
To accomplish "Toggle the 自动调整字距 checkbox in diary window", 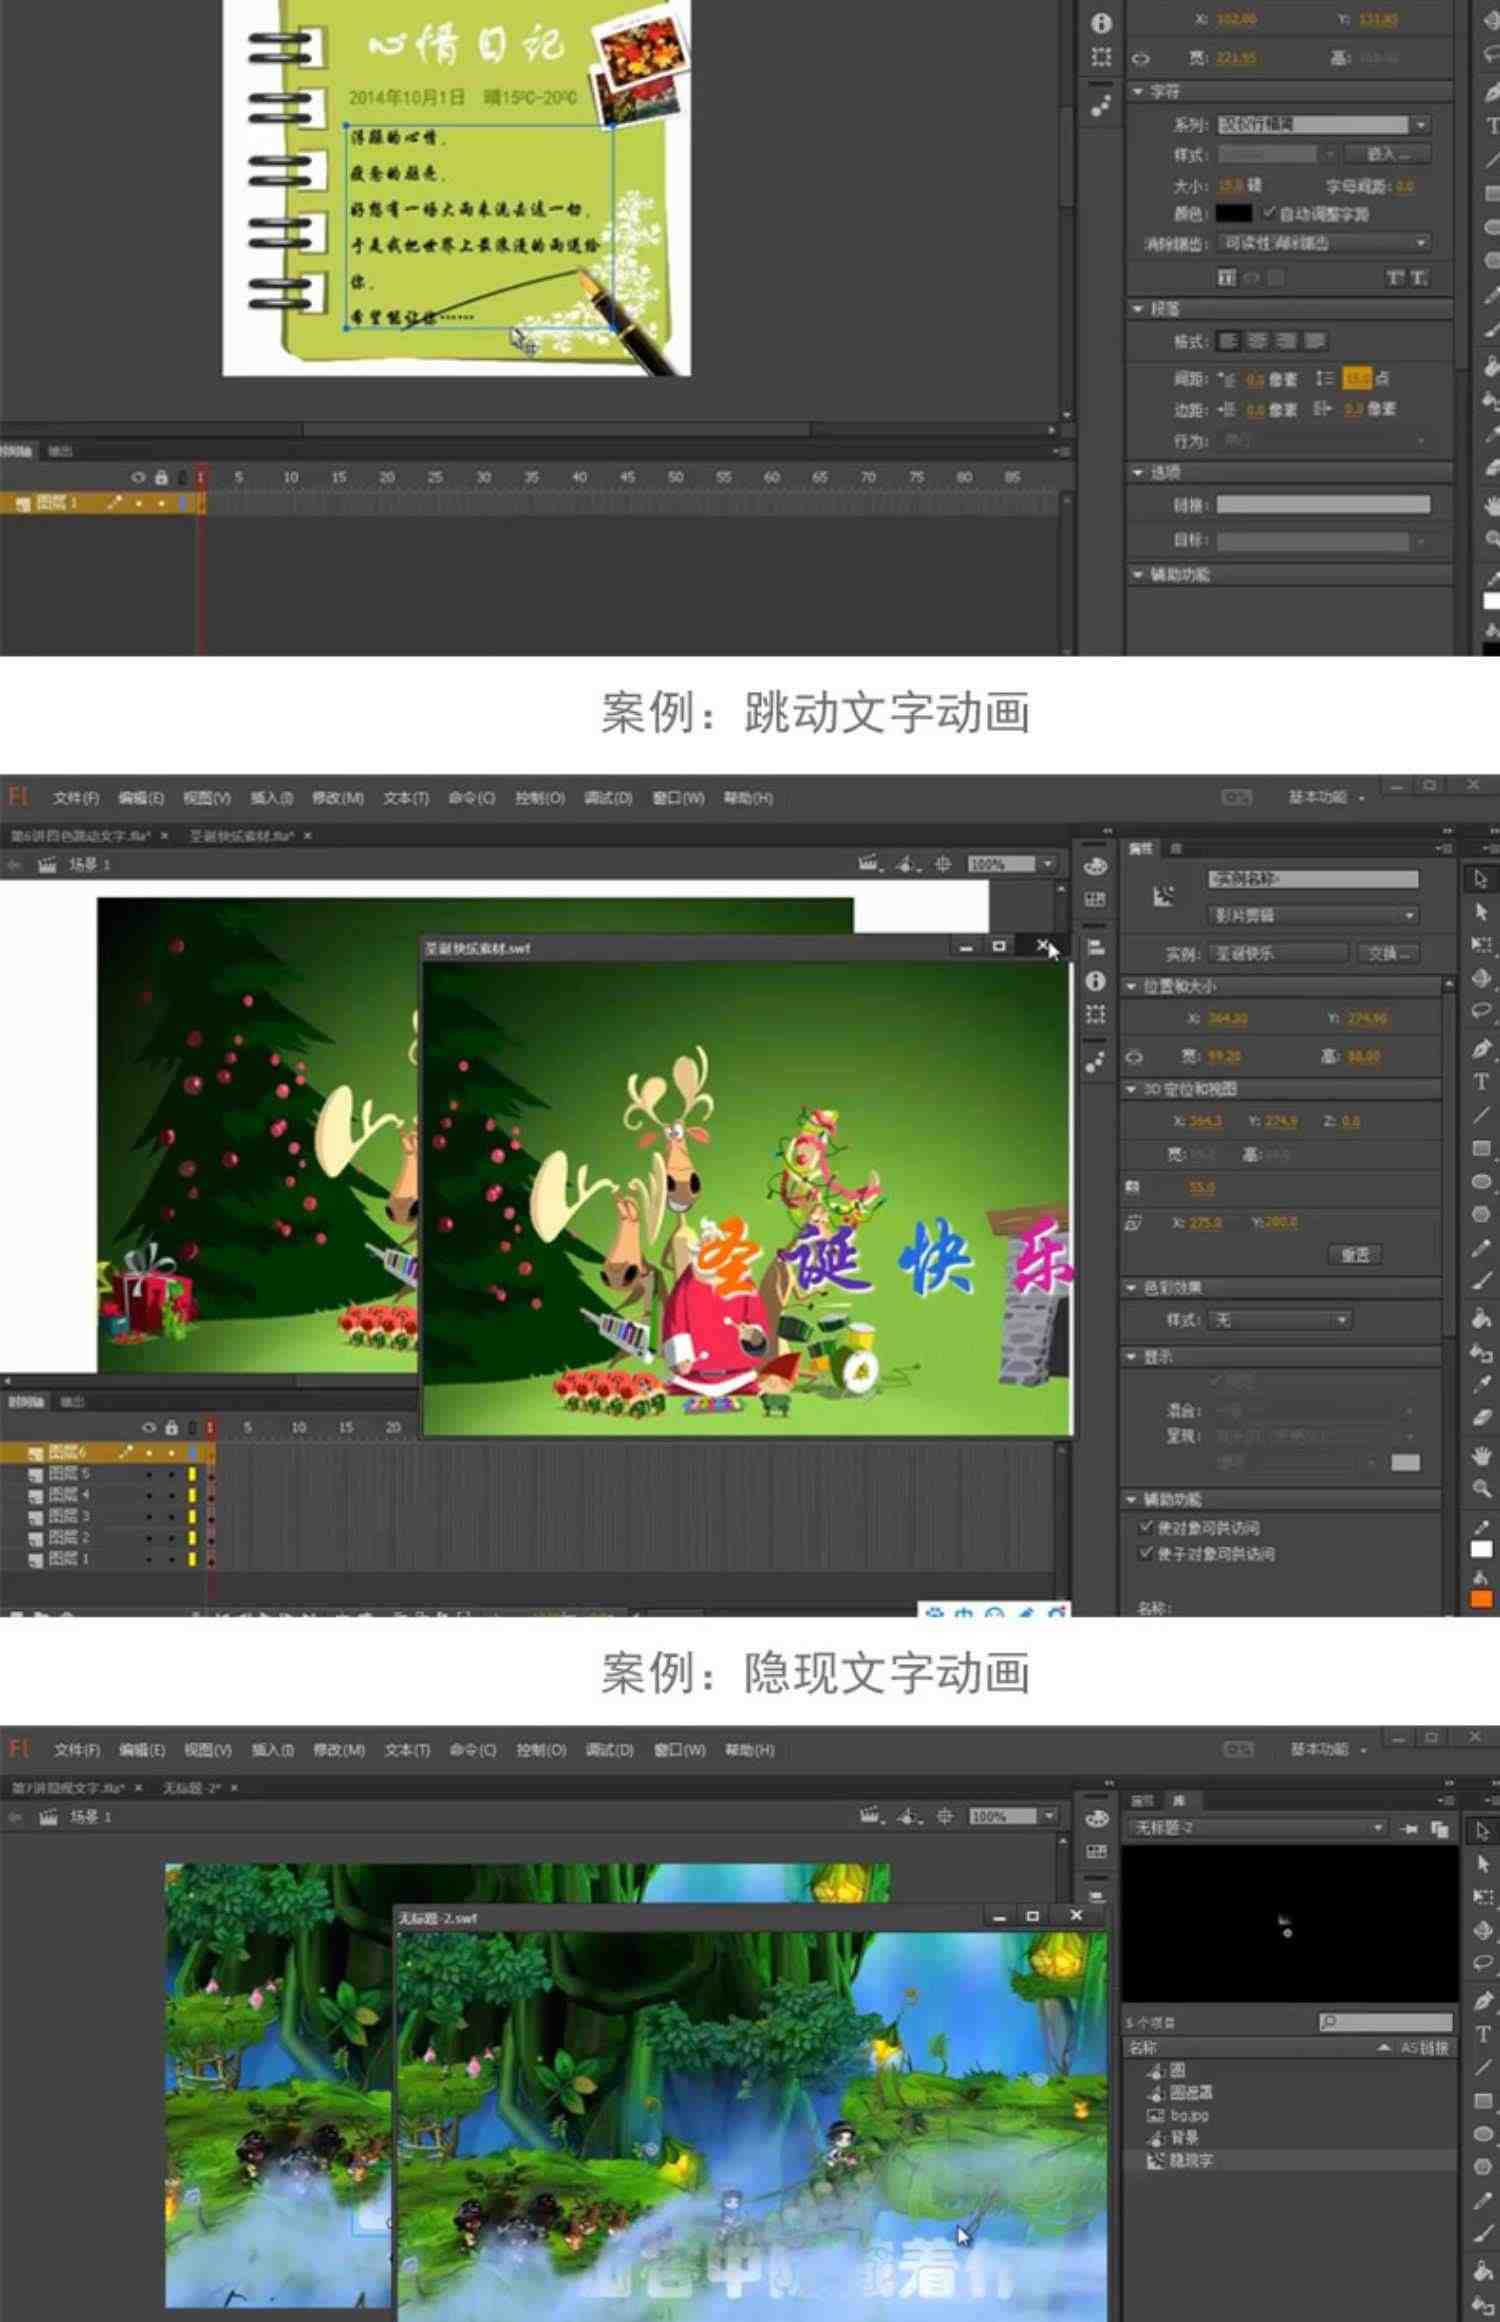I will (x=1269, y=213).
